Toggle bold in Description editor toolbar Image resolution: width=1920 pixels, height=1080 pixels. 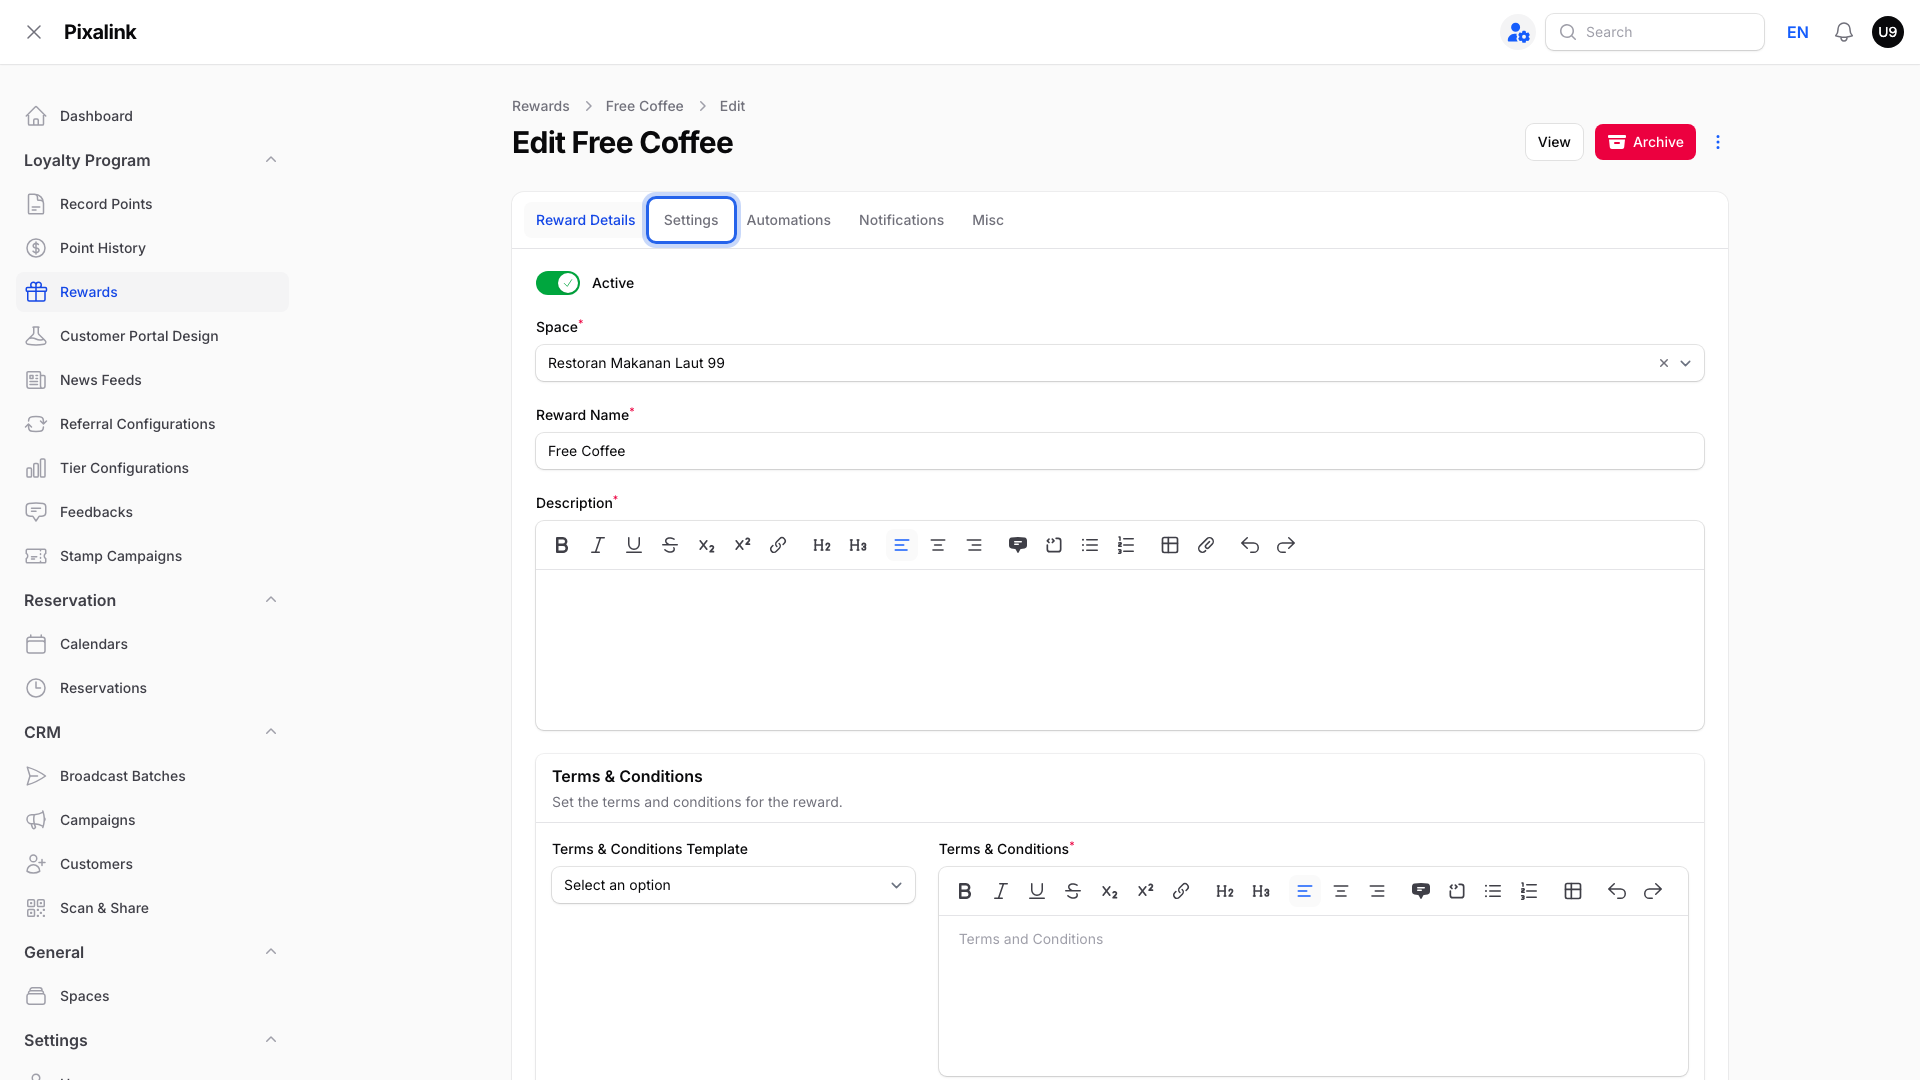click(562, 545)
